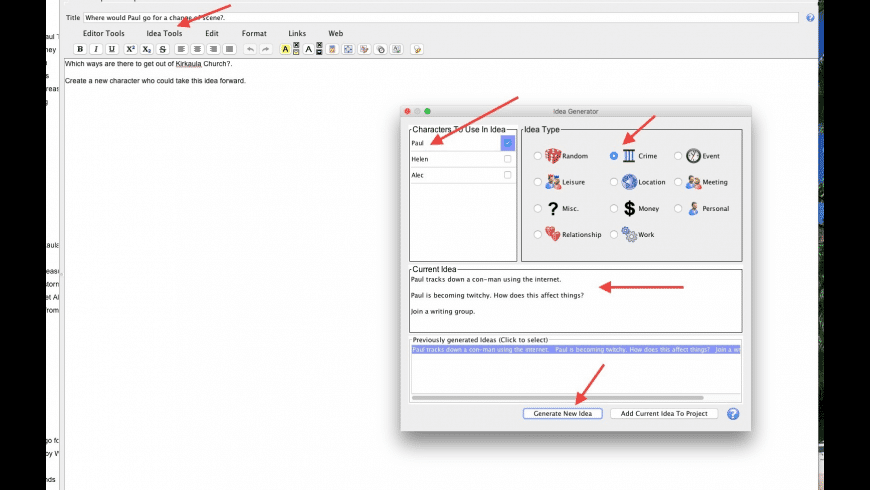Select the Relationship idea type radio
Image resolution: width=870 pixels, height=490 pixels.
pos(538,234)
